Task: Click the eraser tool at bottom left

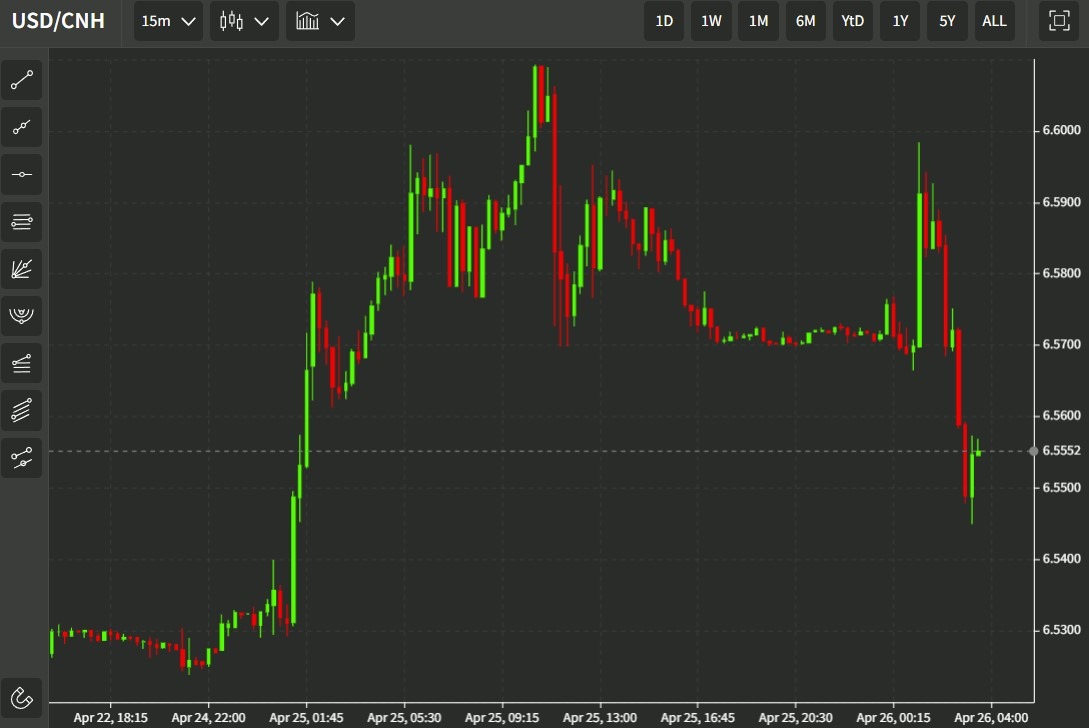Action: tap(22, 697)
